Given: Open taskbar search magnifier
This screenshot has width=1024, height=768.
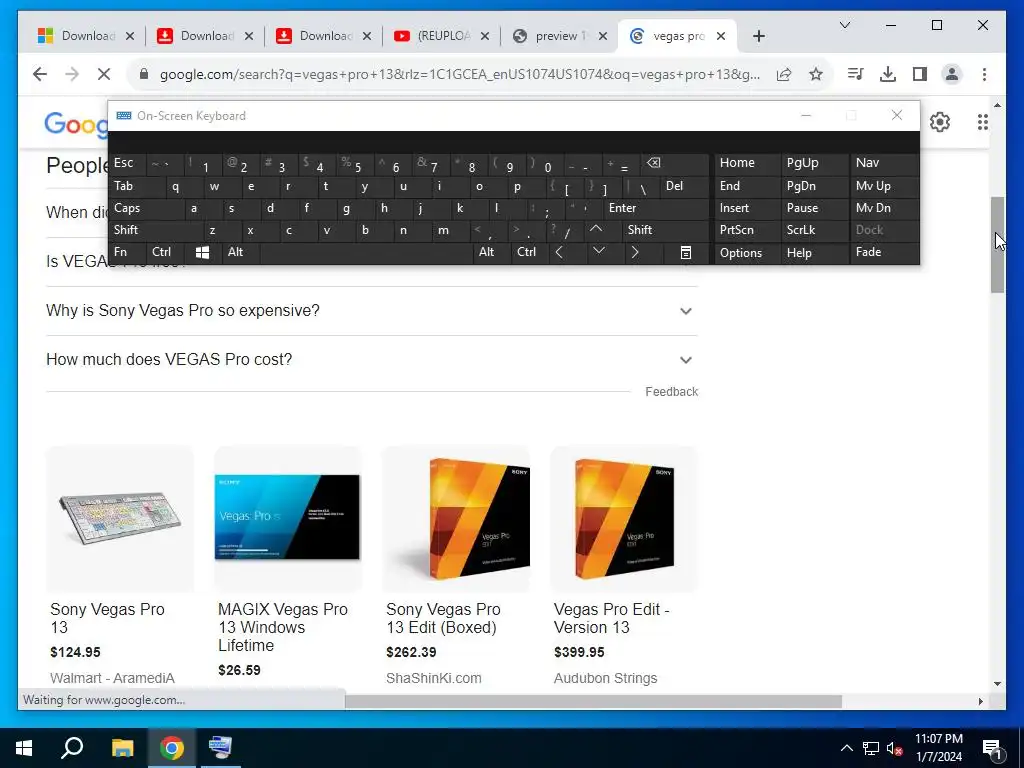Looking at the screenshot, I should [72, 748].
